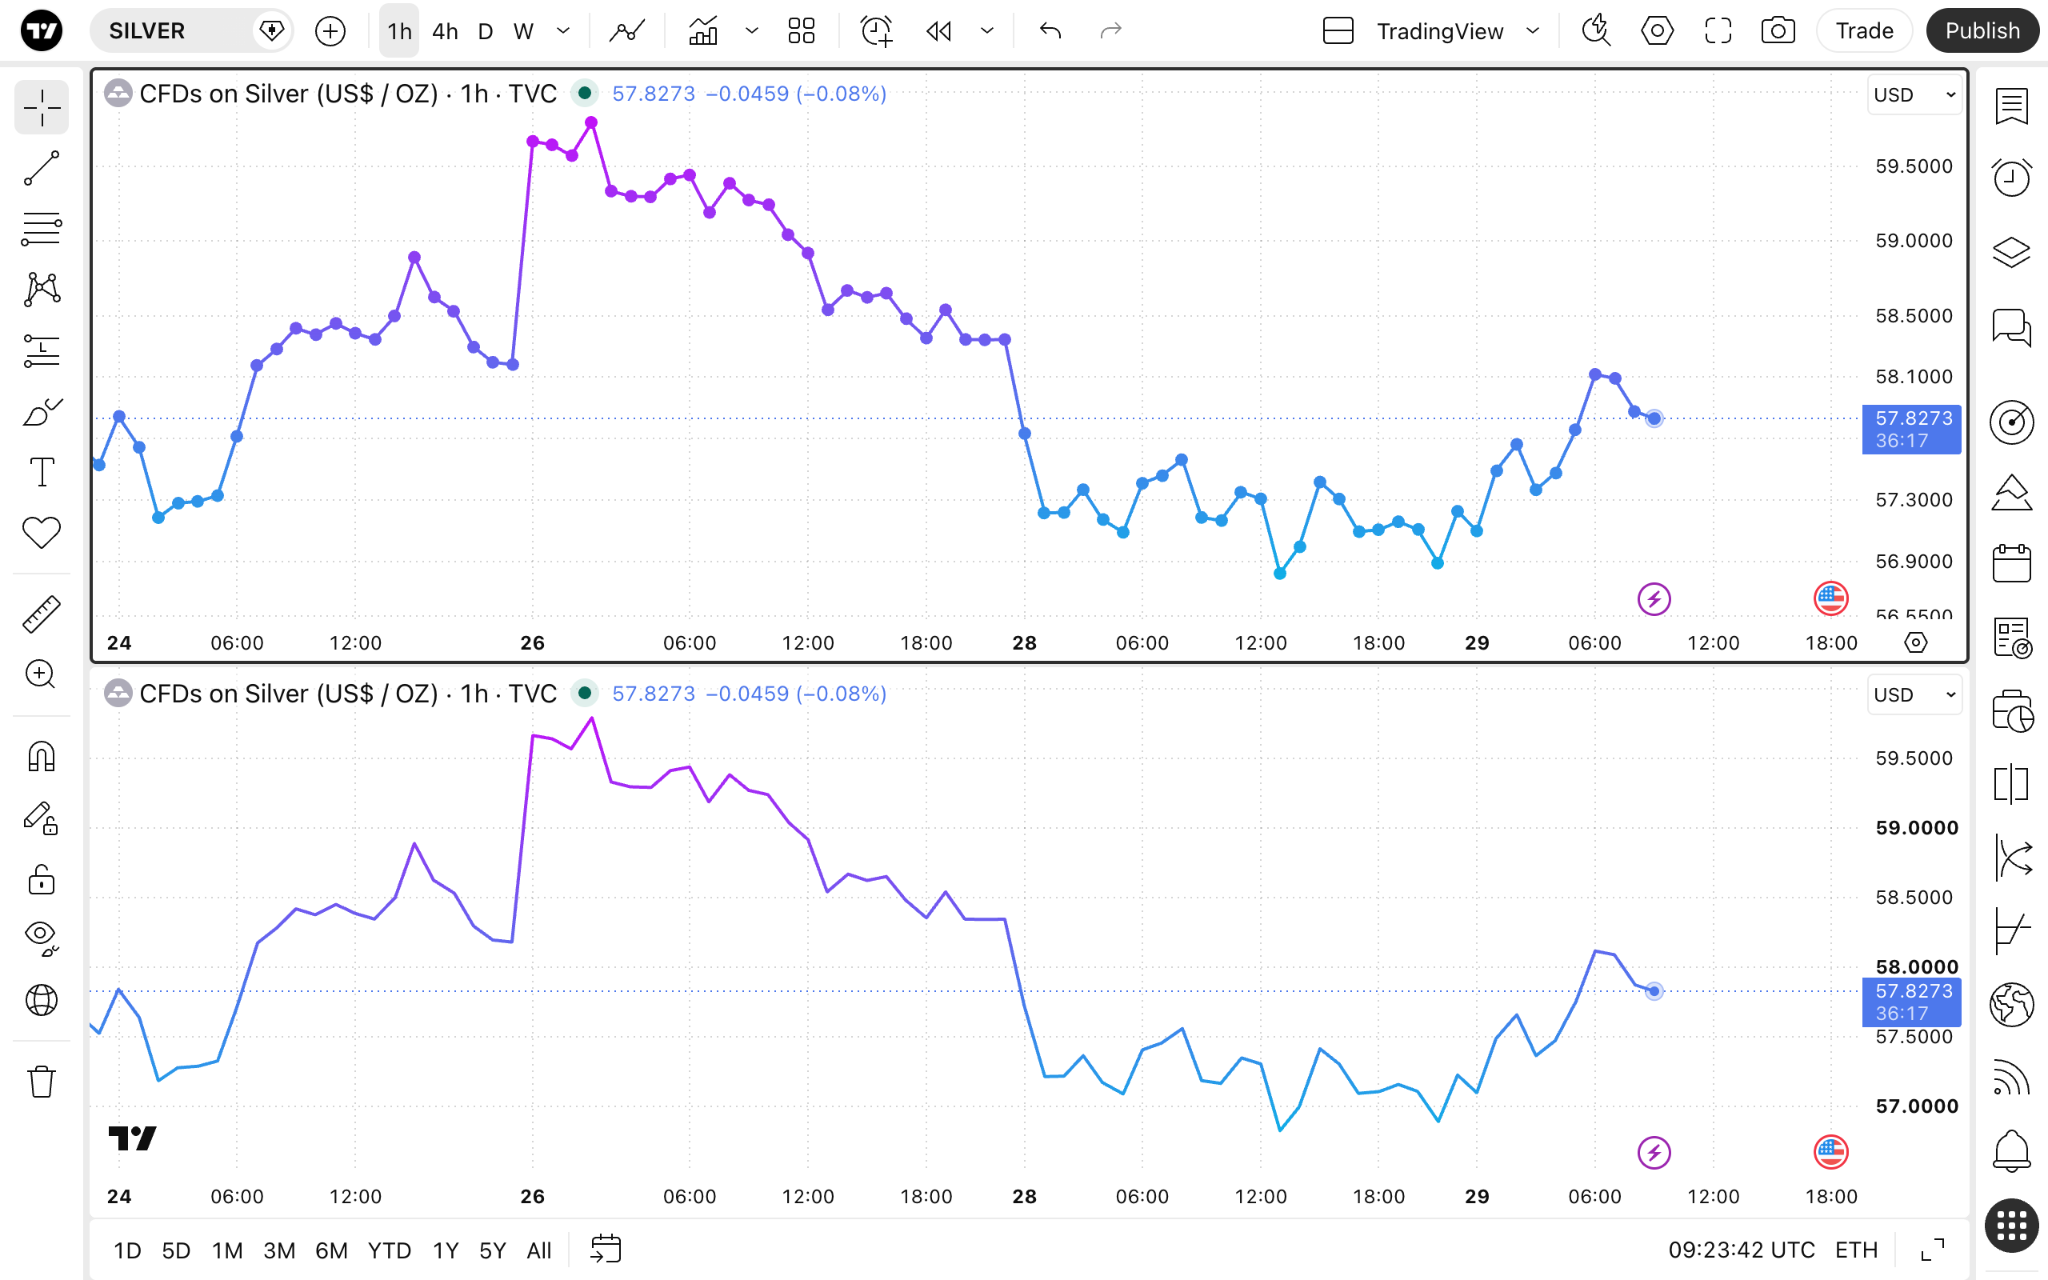
Task: Select the zoom in tool
Action: pos(42,675)
